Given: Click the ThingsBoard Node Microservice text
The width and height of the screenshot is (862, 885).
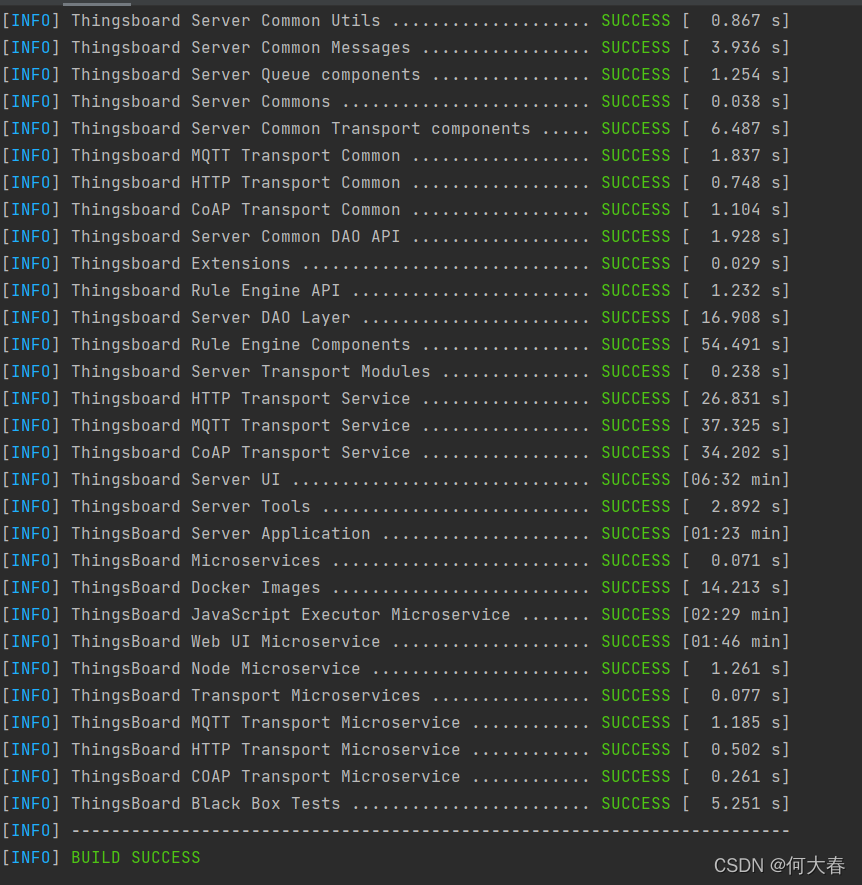Looking at the screenshot, I should [215, 668].
